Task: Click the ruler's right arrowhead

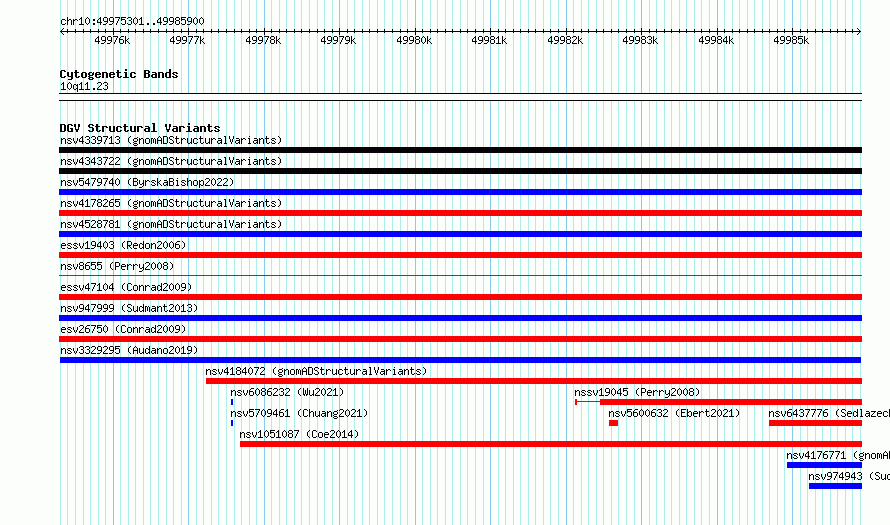Action: pyautogui.click(x=859, y=32)
